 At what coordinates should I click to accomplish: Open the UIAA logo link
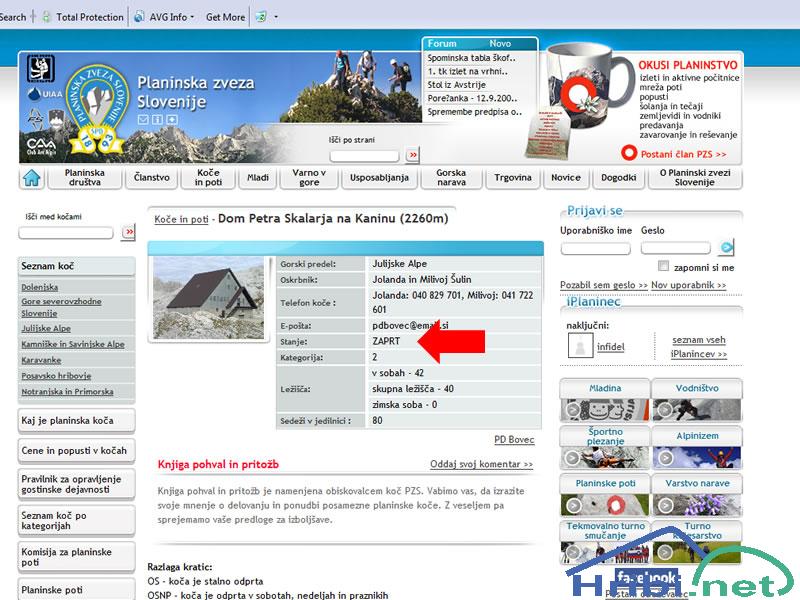tap(45, 94)
